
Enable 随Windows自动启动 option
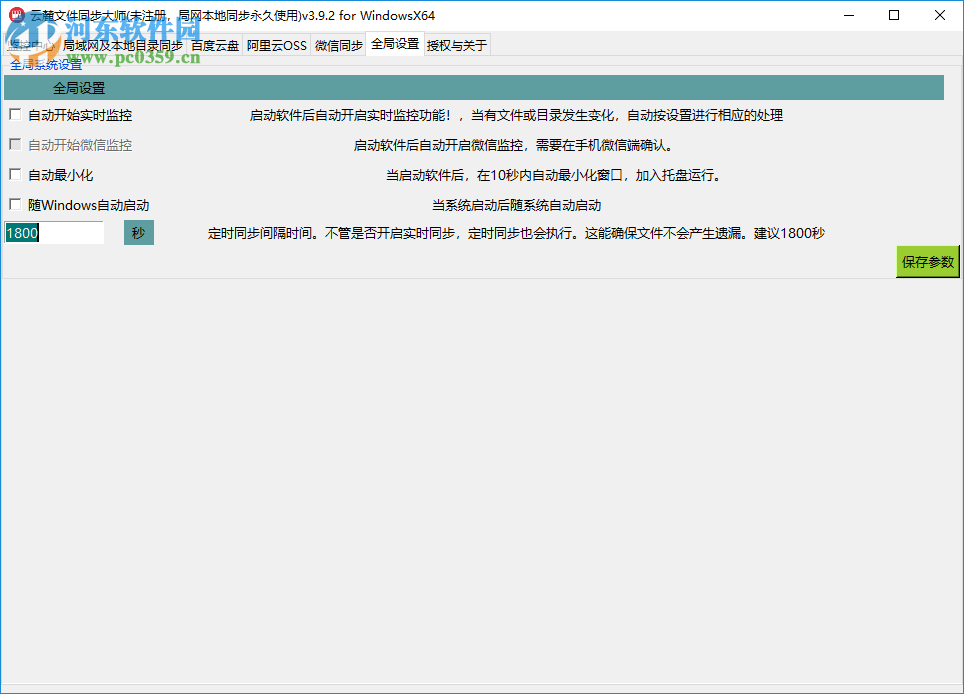point(15,205)
